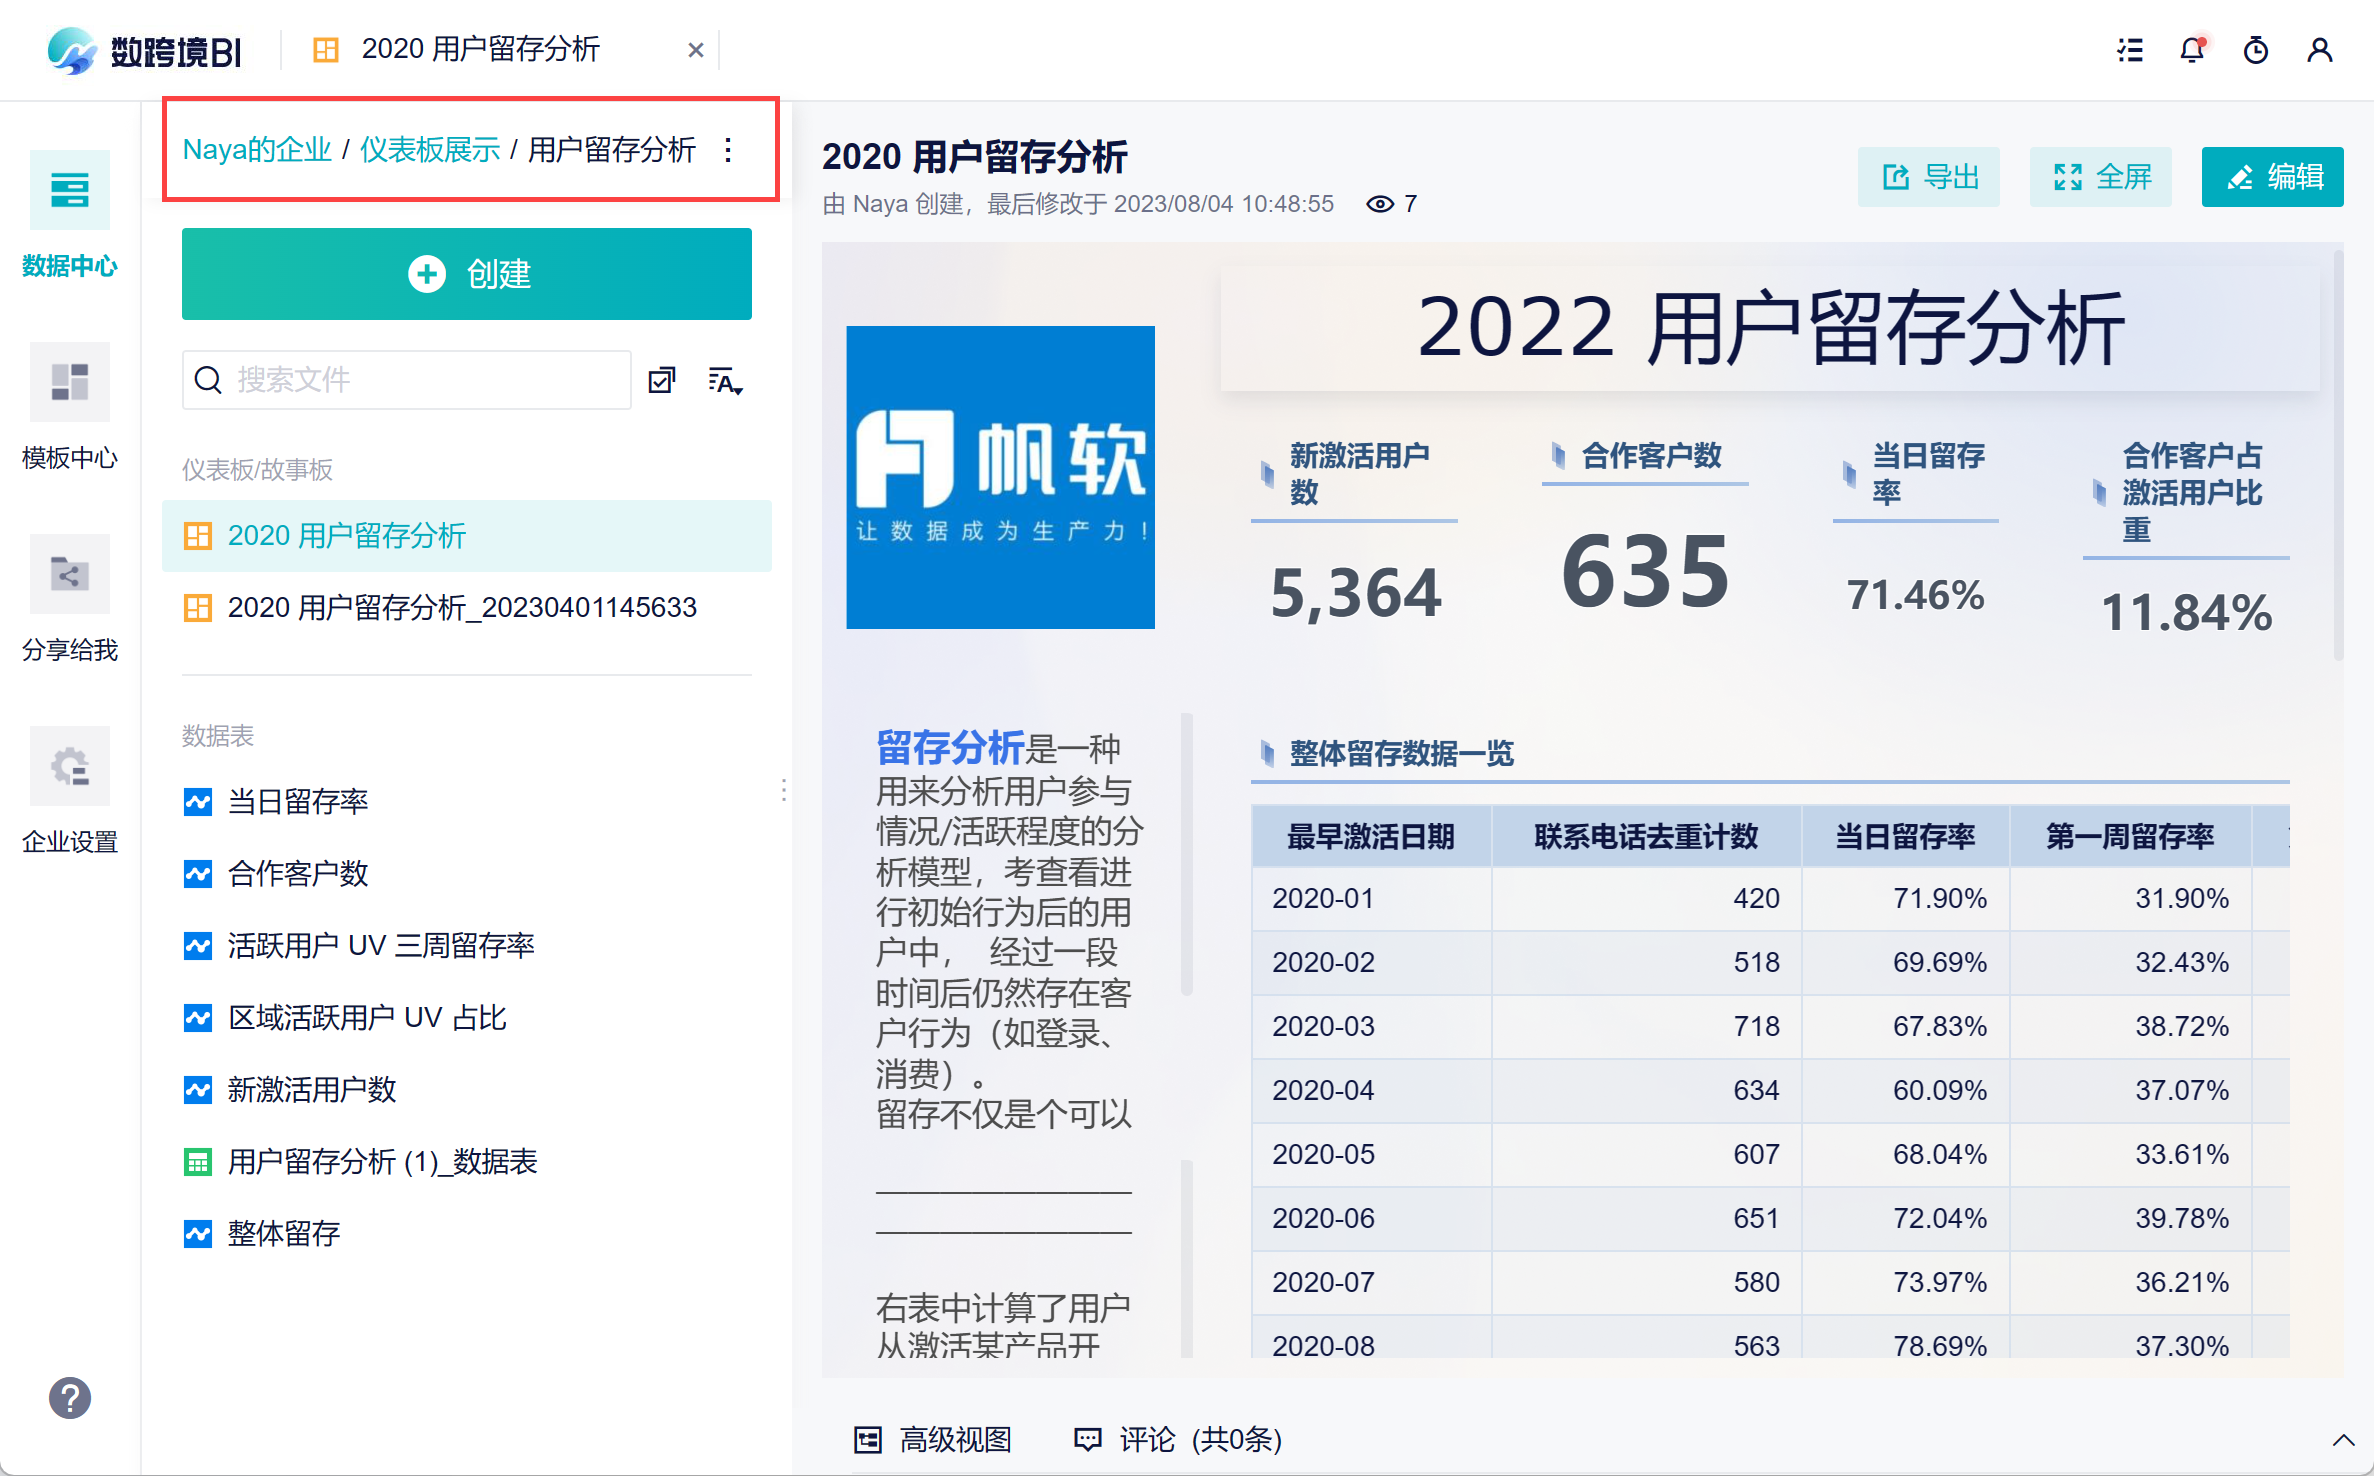Click the green 创建 create button

click(466, 274)
